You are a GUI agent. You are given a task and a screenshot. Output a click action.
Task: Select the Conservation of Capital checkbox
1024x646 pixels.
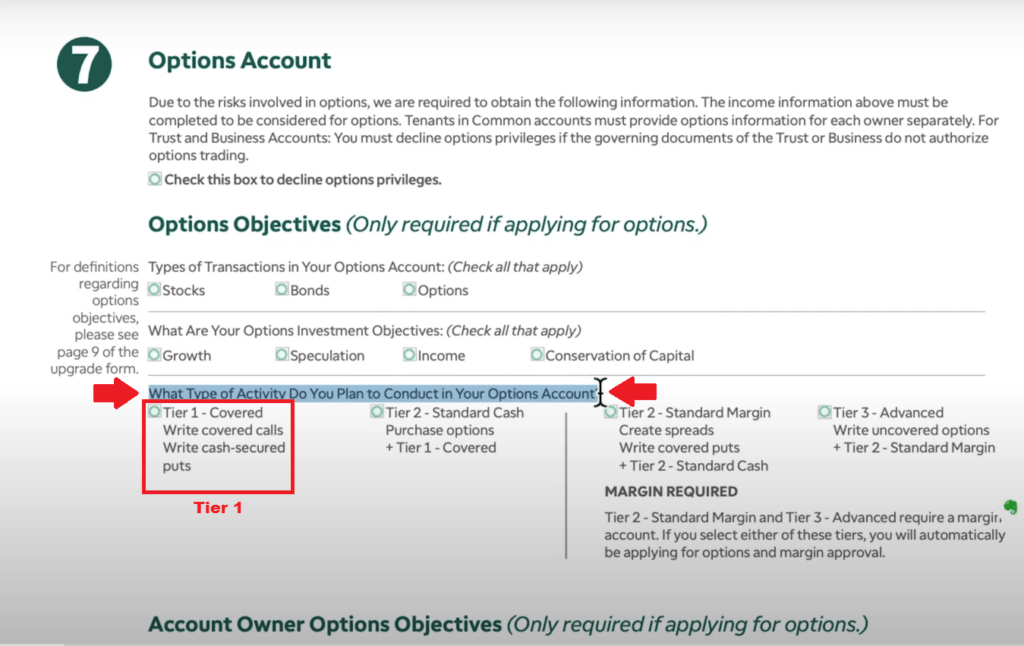[538, 355]
